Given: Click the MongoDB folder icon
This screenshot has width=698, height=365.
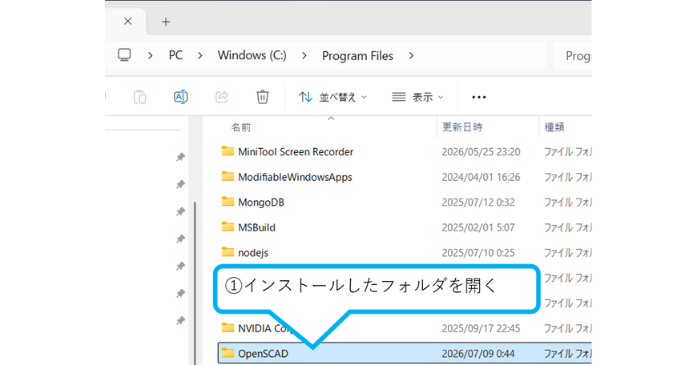Looking at the screenshot, I should (x=228, y=202).
